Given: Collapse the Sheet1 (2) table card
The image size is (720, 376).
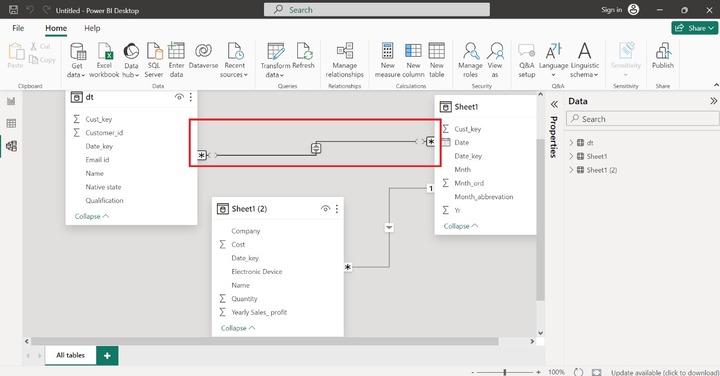Looking at the screenshot, I should click(x=238, y=328).
